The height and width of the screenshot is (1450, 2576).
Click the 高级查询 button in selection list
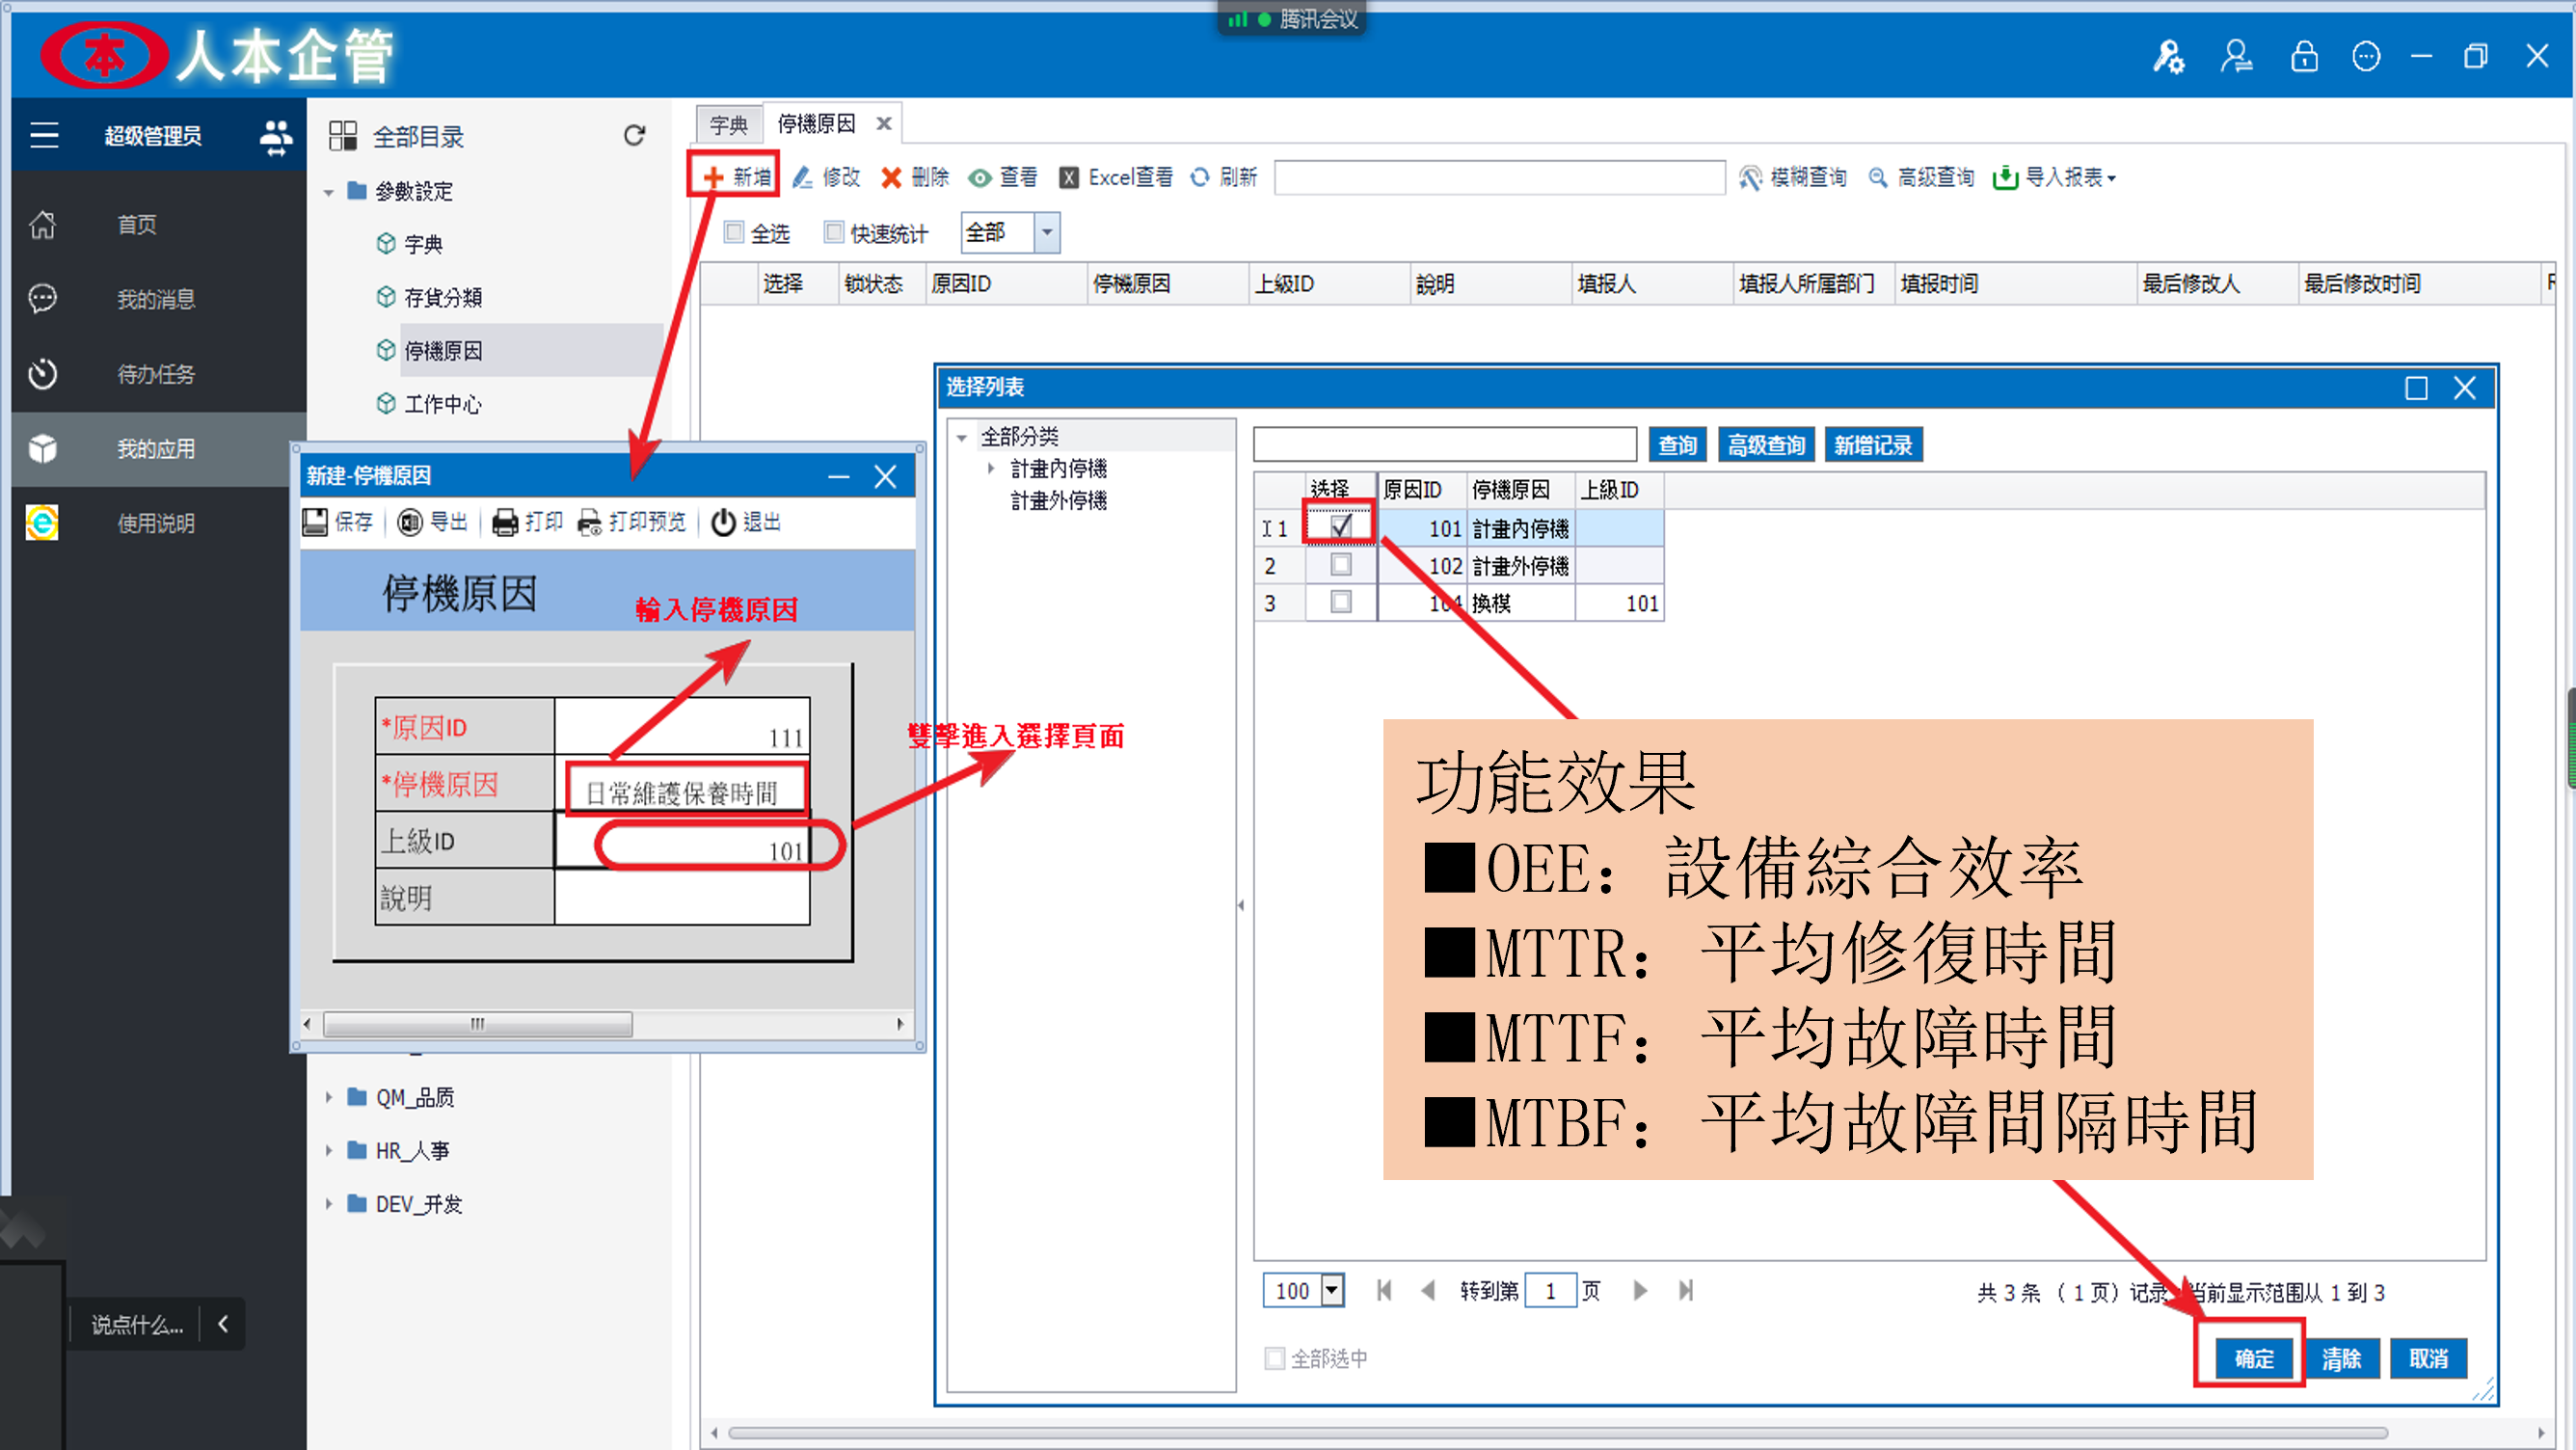click(1765, 445)
